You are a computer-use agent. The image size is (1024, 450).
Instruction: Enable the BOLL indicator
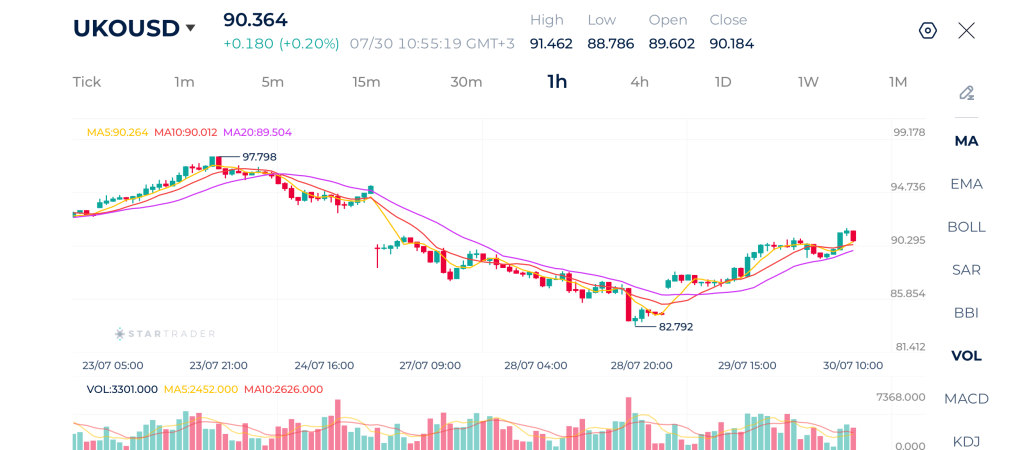[x=967, y=227]
